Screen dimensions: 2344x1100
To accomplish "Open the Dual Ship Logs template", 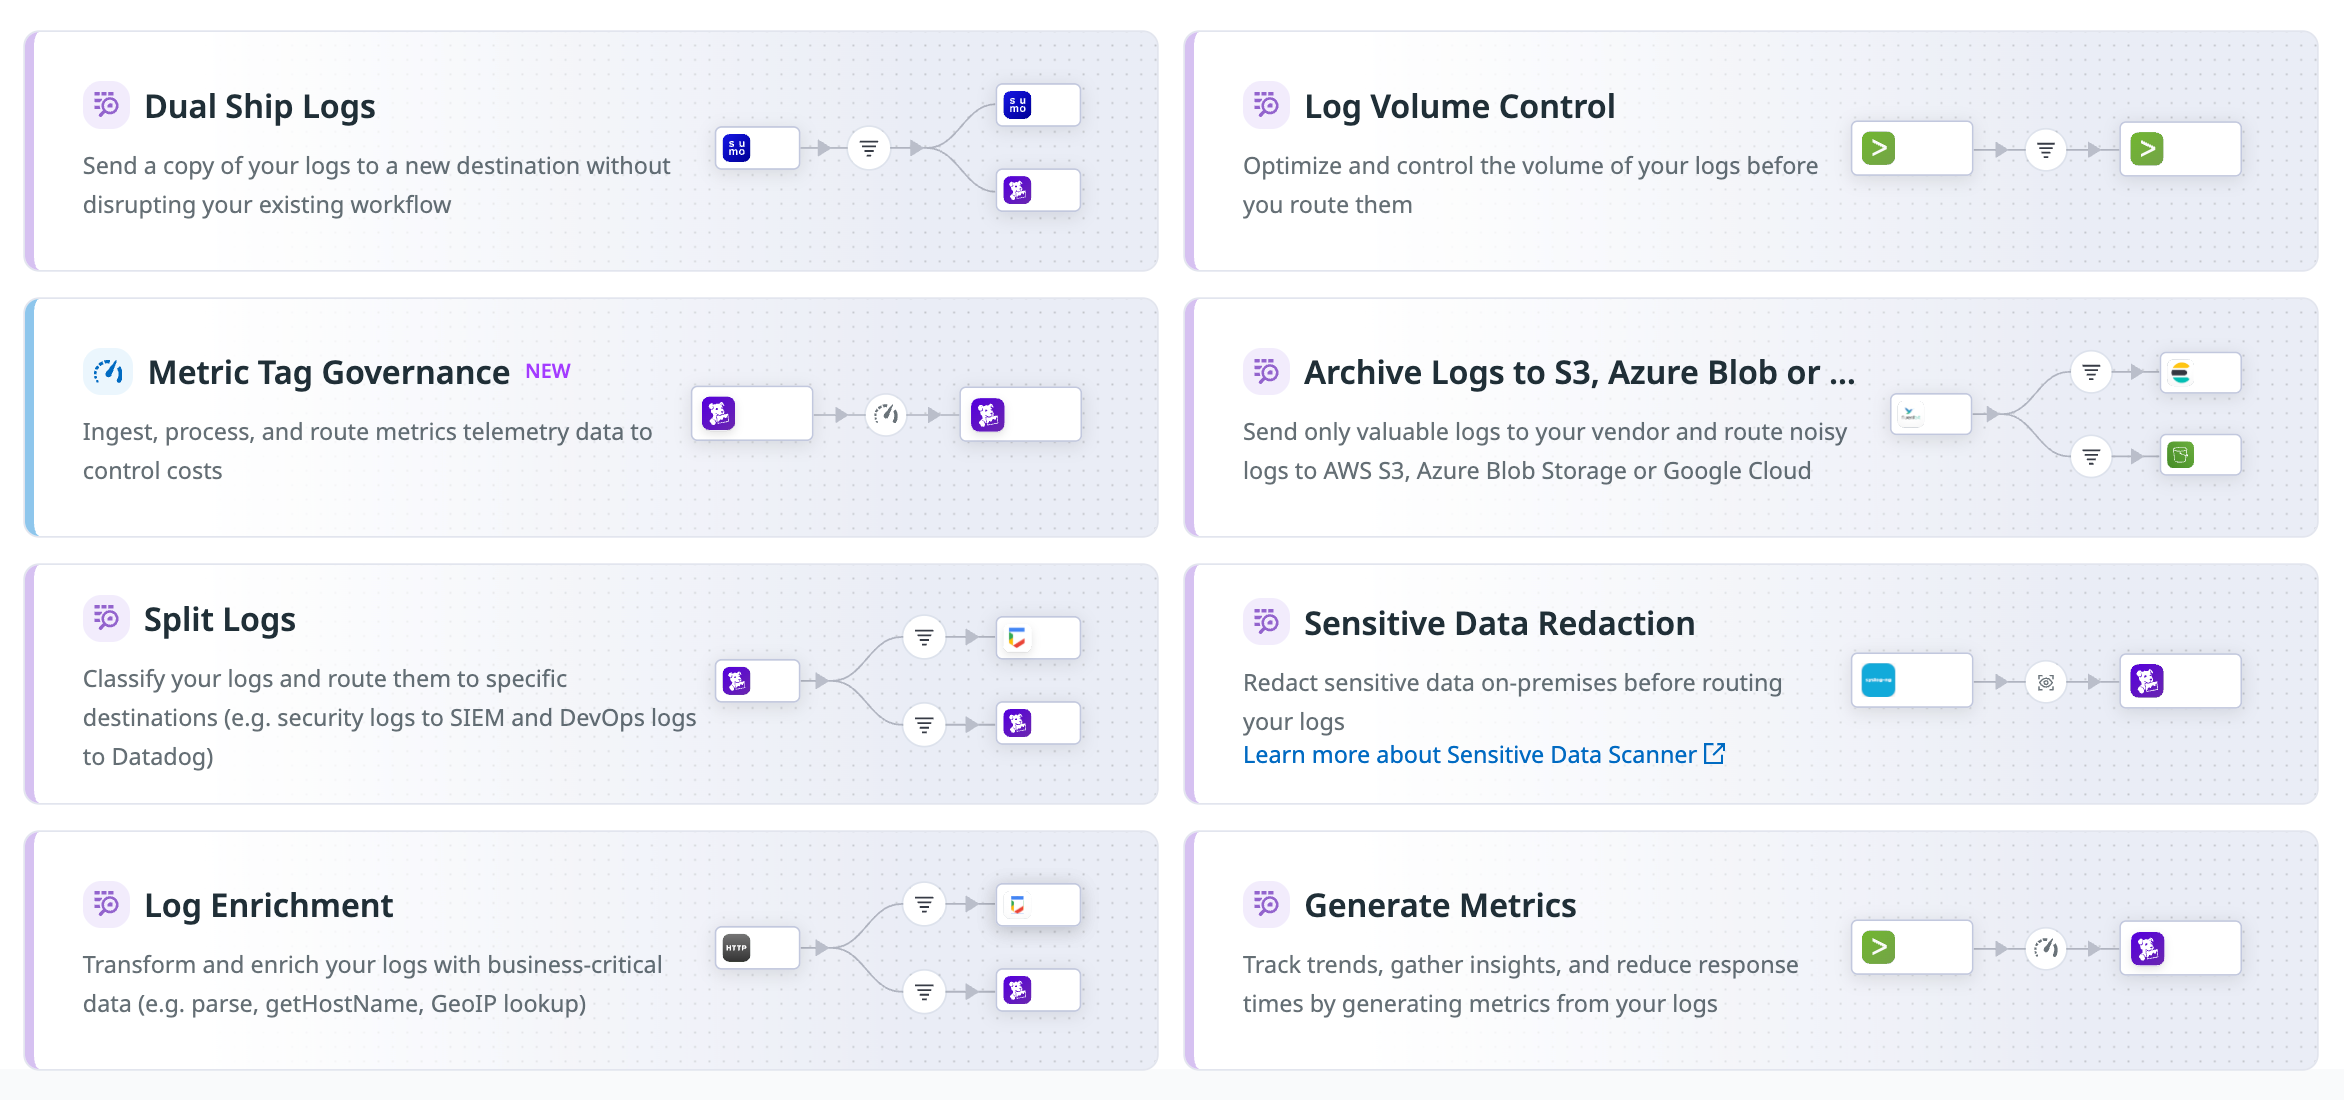I will [x=259, y=107].
